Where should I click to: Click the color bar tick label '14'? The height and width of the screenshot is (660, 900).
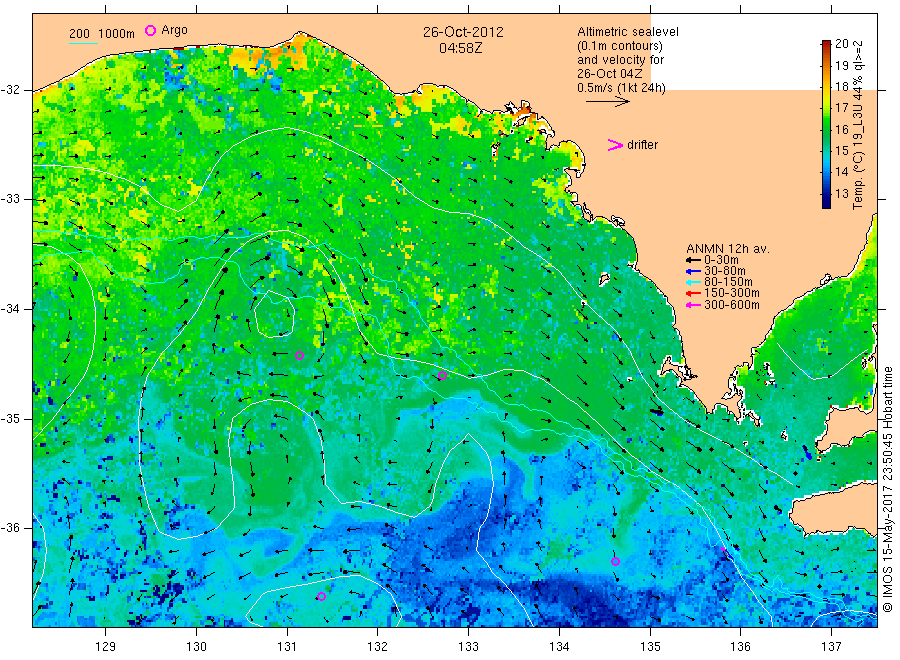tap(841, 172)
